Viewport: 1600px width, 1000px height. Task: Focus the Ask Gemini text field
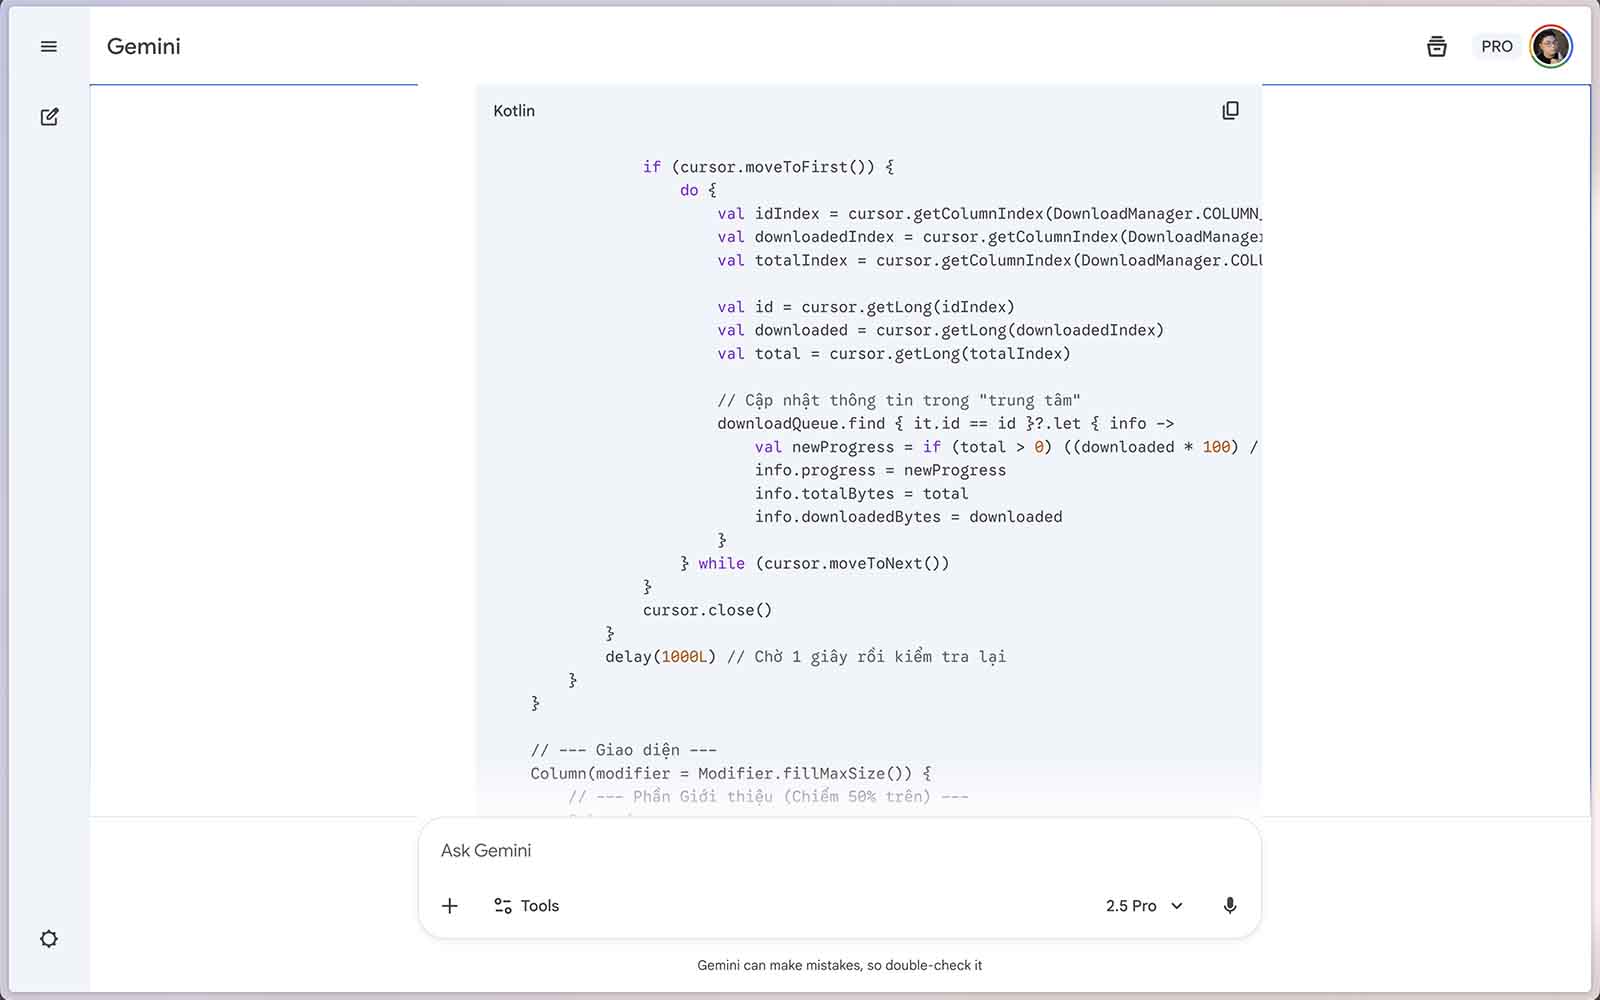click(x=760, y=851)
